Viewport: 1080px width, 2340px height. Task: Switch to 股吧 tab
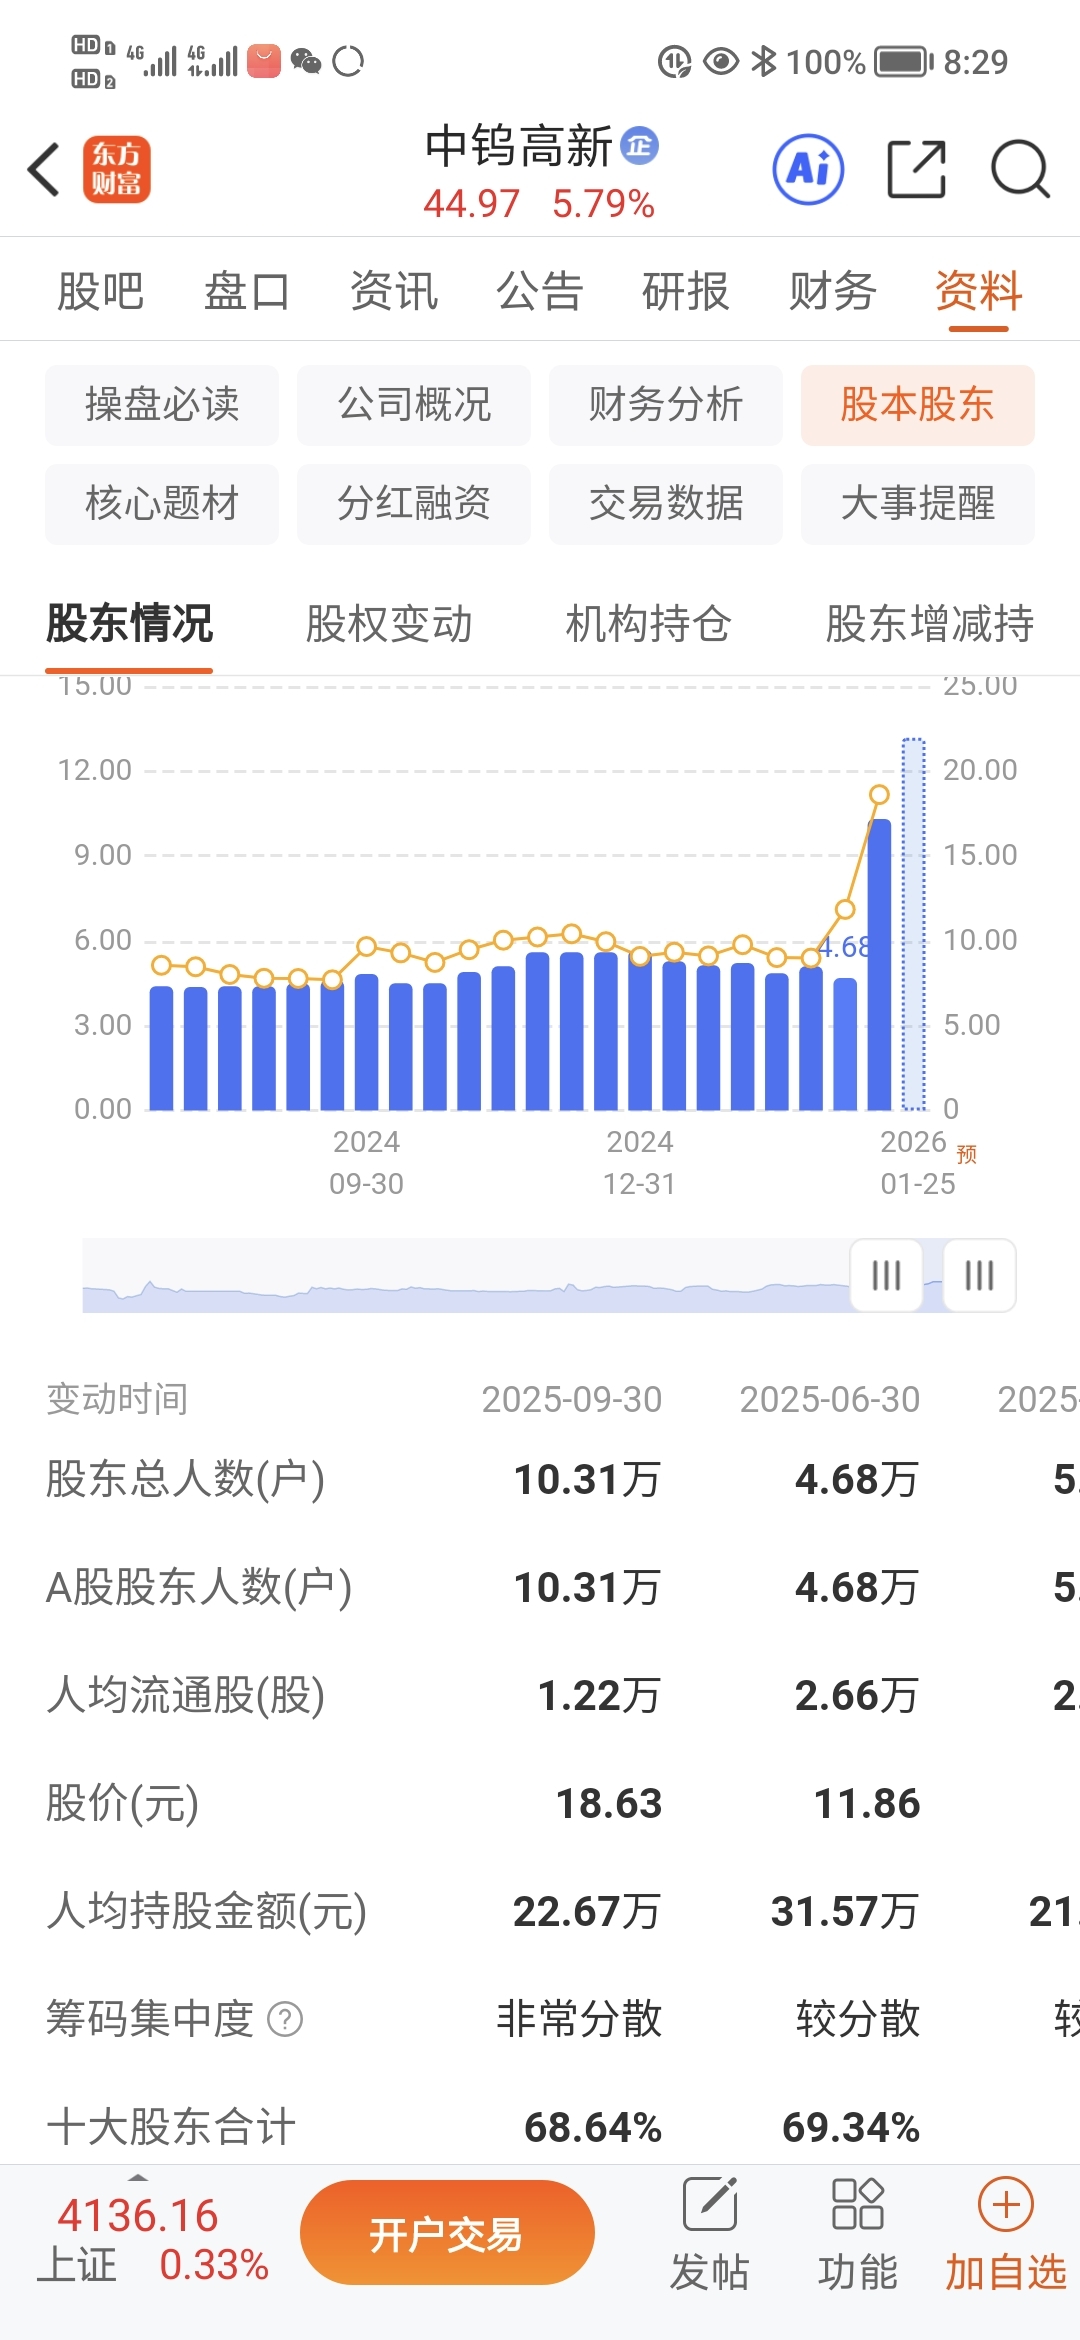pos(100,292)
